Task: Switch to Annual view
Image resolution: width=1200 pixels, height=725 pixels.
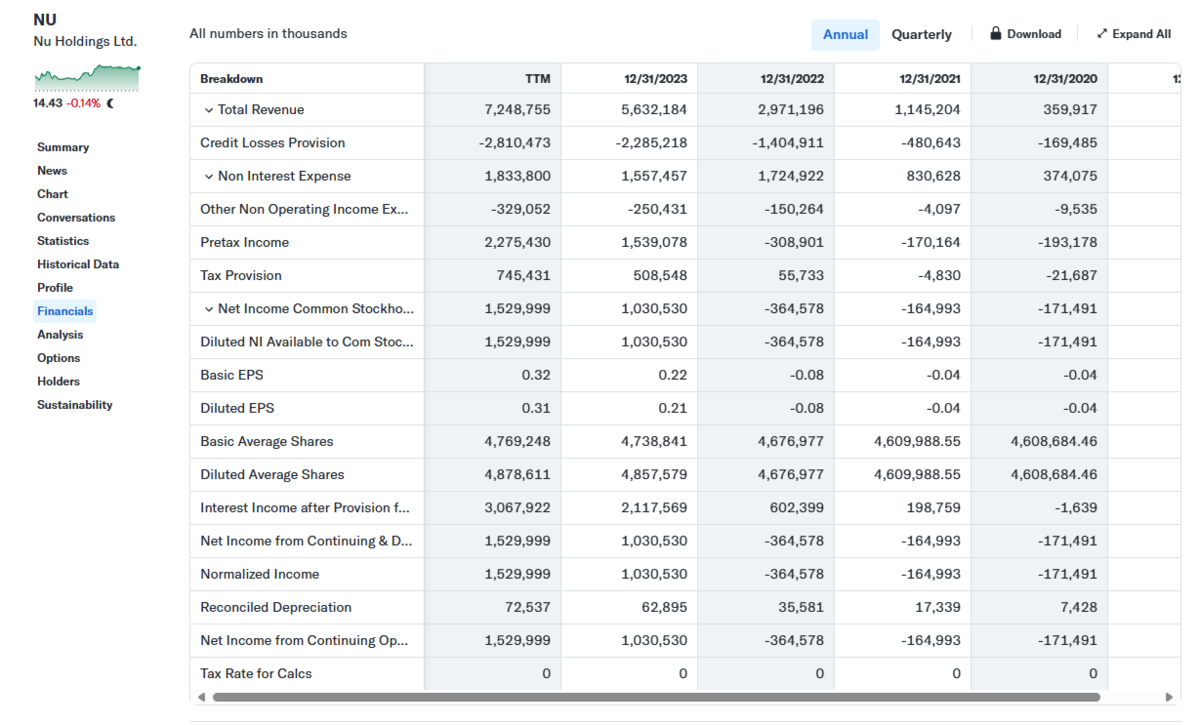Action: click(x=845, y=34)
